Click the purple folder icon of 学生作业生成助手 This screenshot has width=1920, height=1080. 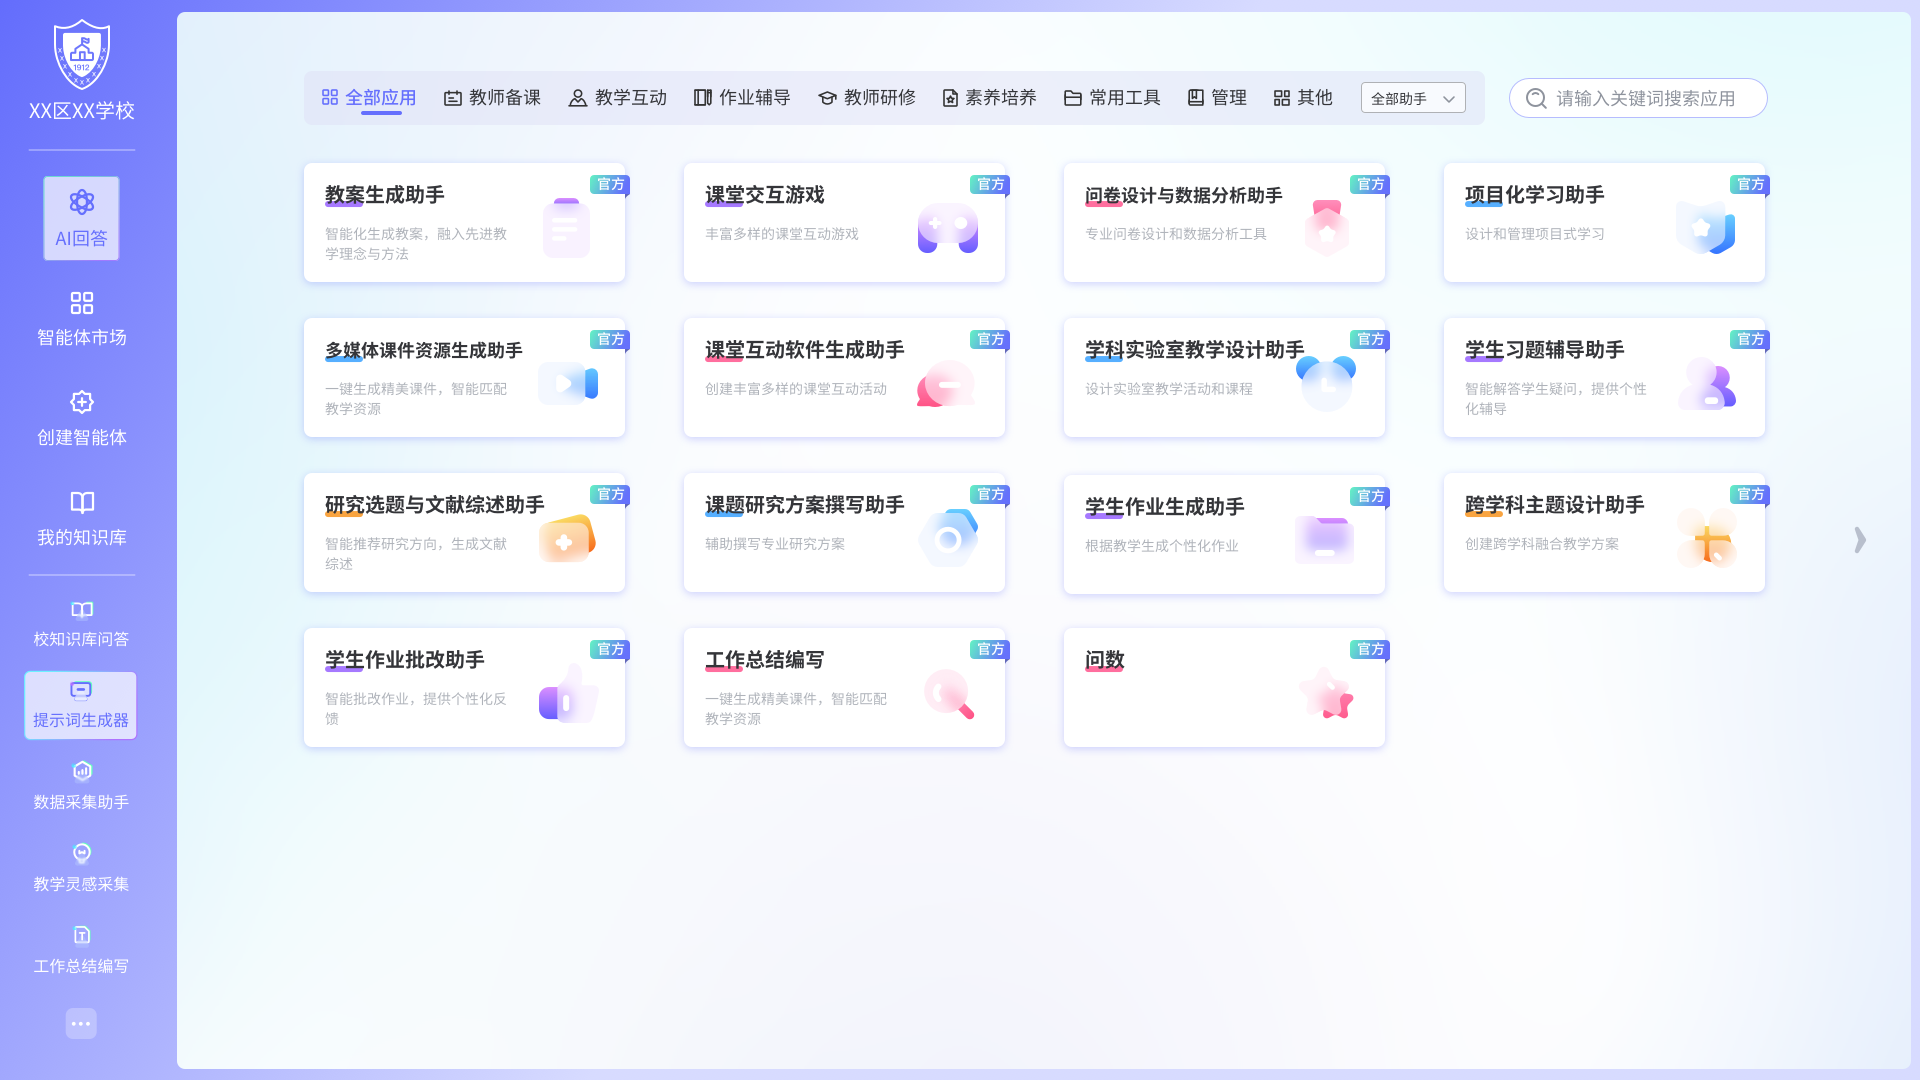[x=1325, y=540]
